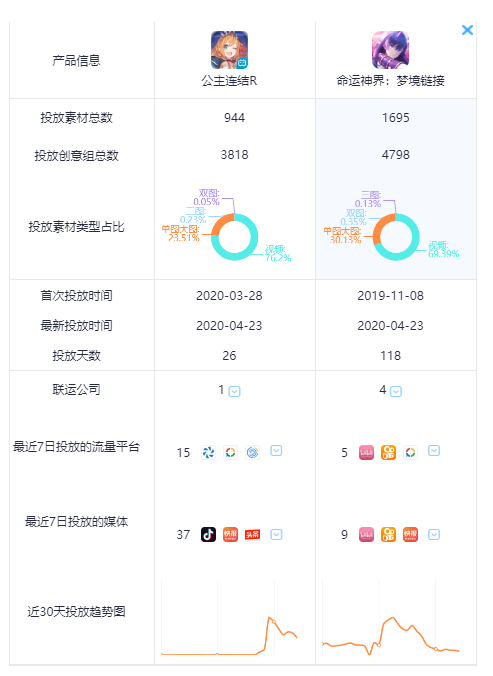493x676 pixels.
Task: Expand 联运公司 list for 公主连结R
Action: pyautogui.click(x=234, y=391)
